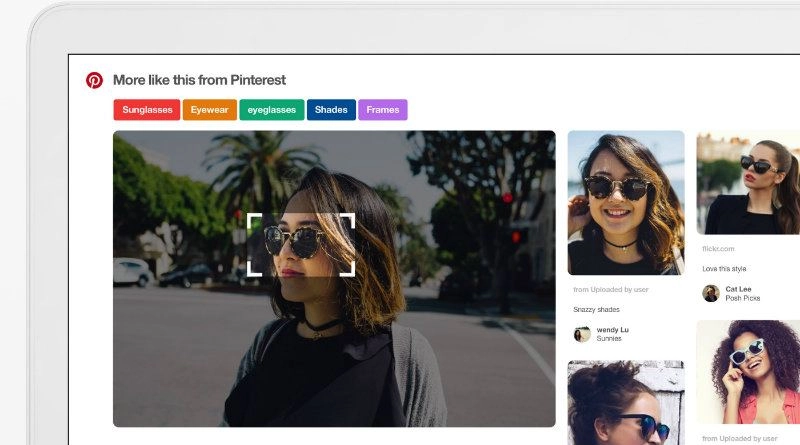The image size is (800, 445).
Task: Select the purple Frames tag
Action: click(383, 110)
